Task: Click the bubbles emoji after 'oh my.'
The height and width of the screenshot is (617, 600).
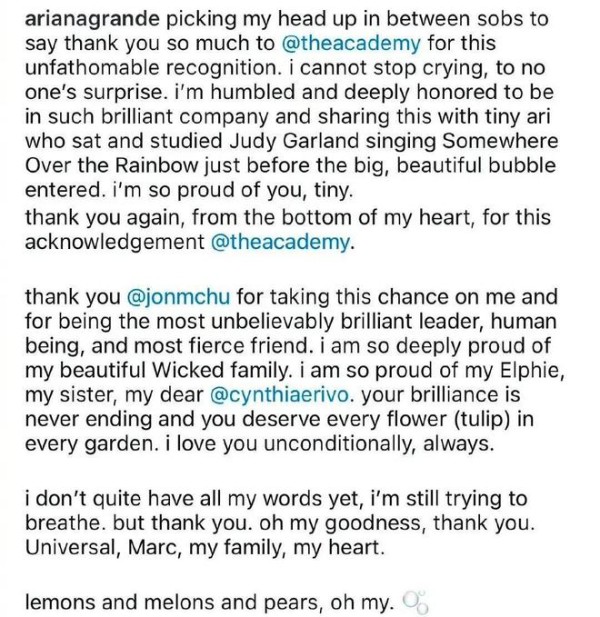Action: [x=415, y=603]
